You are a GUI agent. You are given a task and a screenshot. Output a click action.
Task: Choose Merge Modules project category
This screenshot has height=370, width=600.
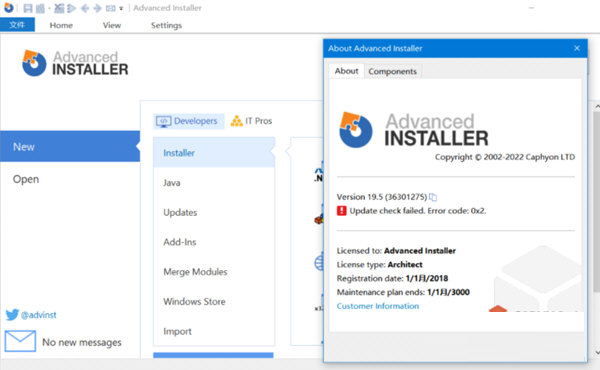[x=214, y=272]
